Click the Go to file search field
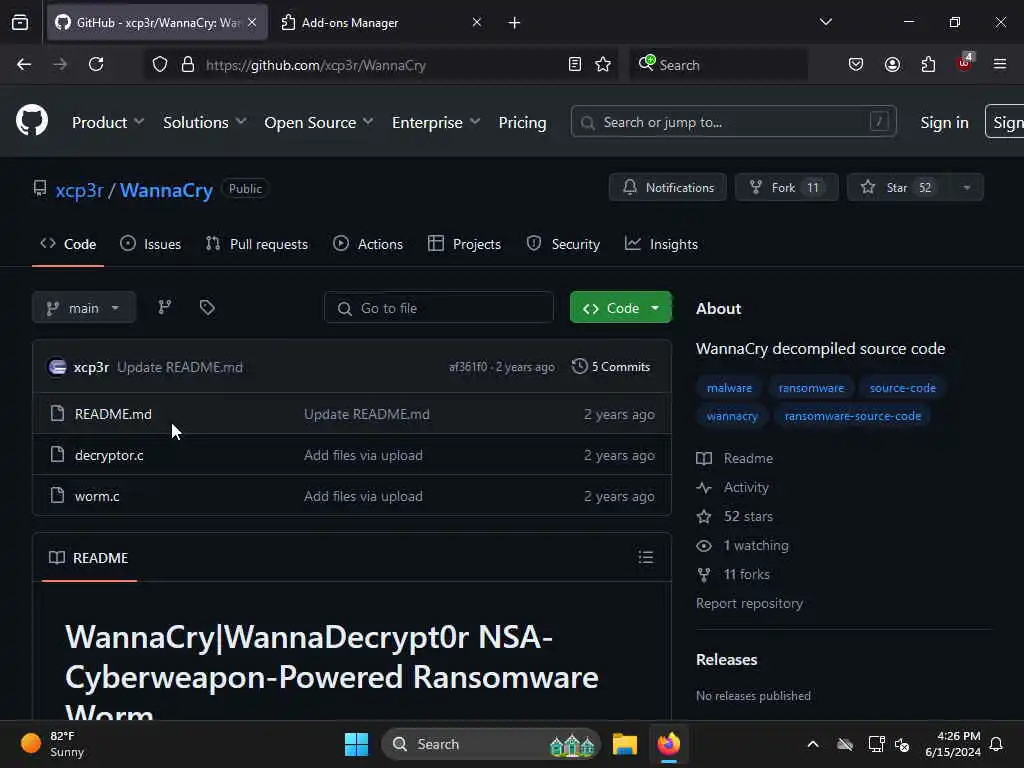This screenshot has width=1024, height=768. [x=439, y=308]
